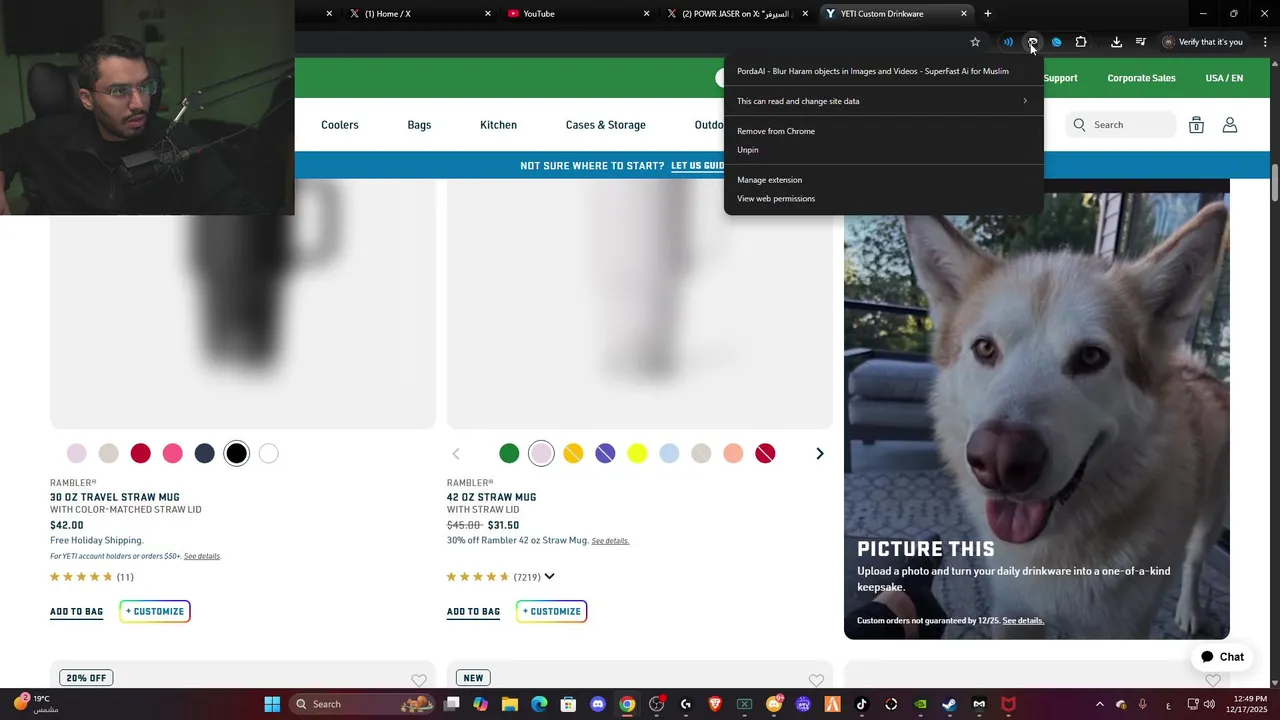1280x720 pixels.
Task: Open TikTok from taskbar
Action: click(x=861, y=704)
